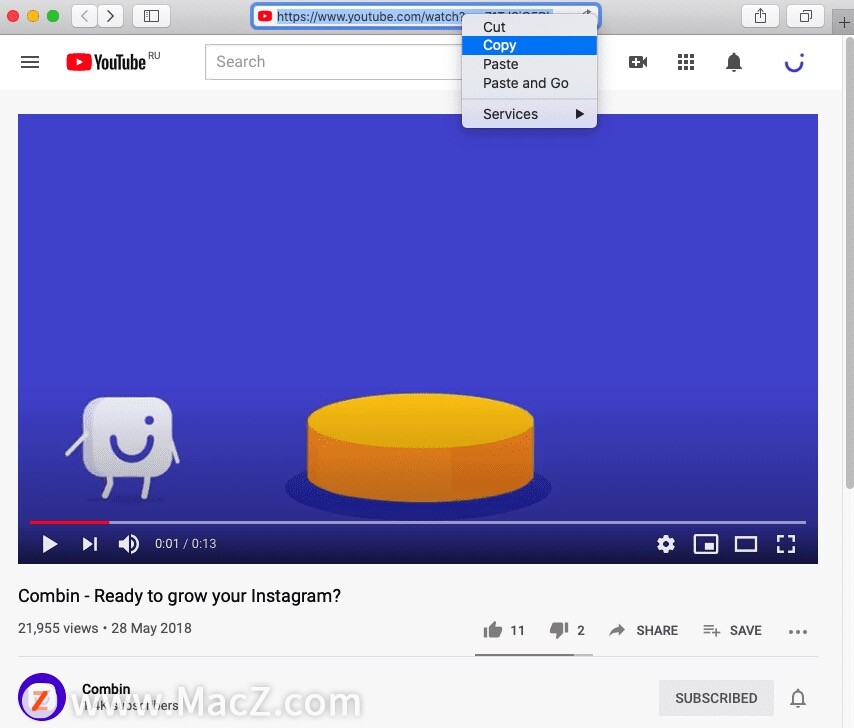Go back with Safari back arrow
854x728 pixels.
tap(84, 16)
